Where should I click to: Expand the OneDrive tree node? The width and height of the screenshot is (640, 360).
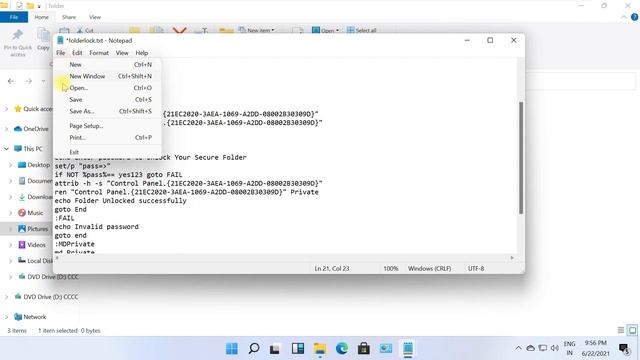point(7,129)
